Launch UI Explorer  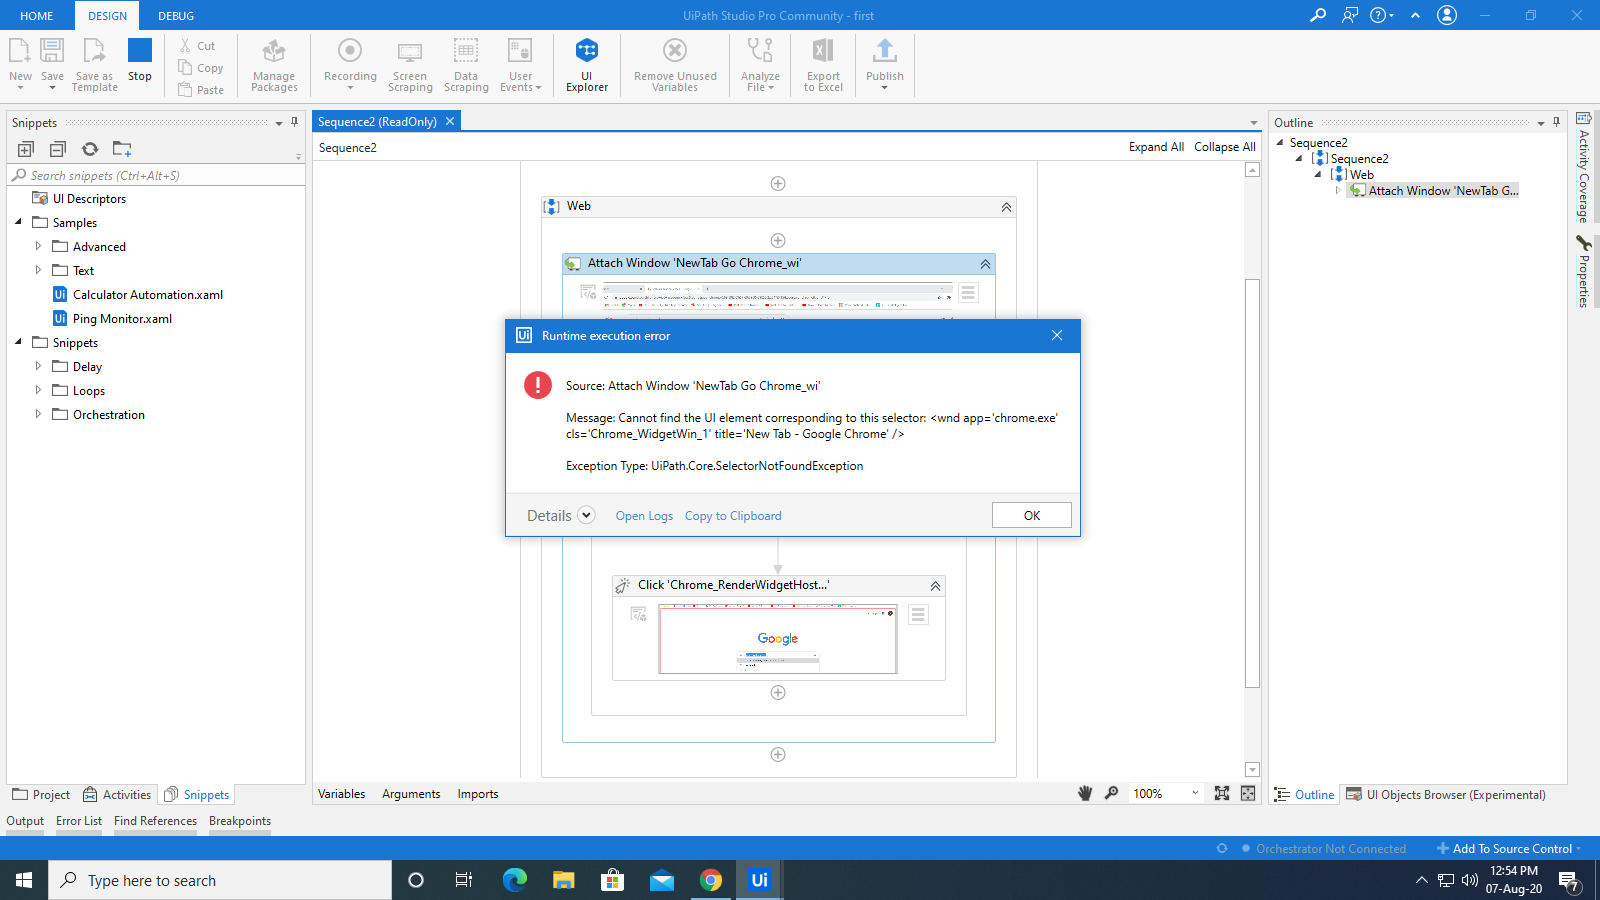pyautogui.click(x=587, y=65)
